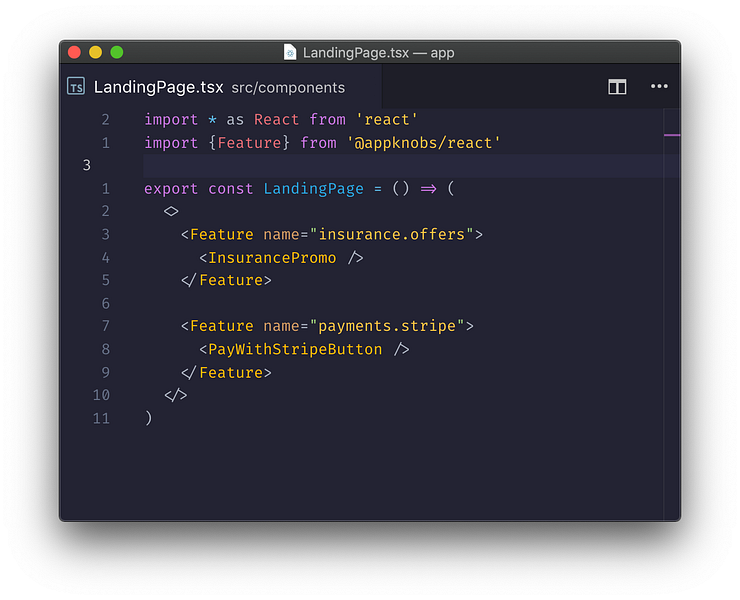The image size is (740, 600).
Task: Click the split editor icon
Action: click(617, 87)
